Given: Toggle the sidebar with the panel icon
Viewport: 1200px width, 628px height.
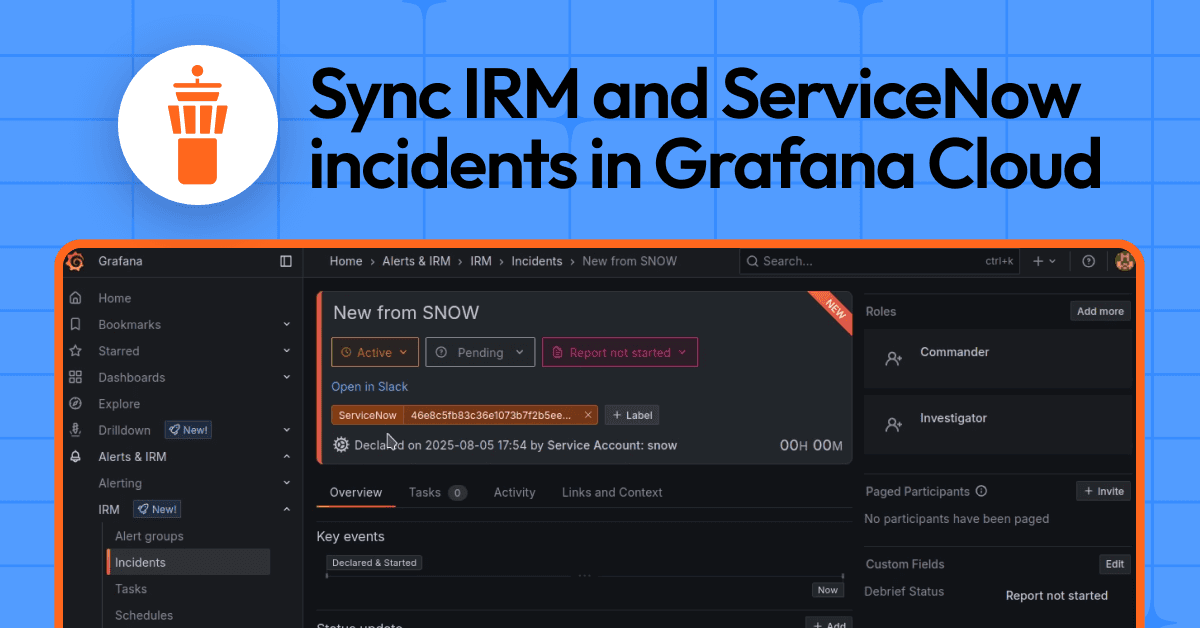Looking at the screenshot, I should 286,261.
